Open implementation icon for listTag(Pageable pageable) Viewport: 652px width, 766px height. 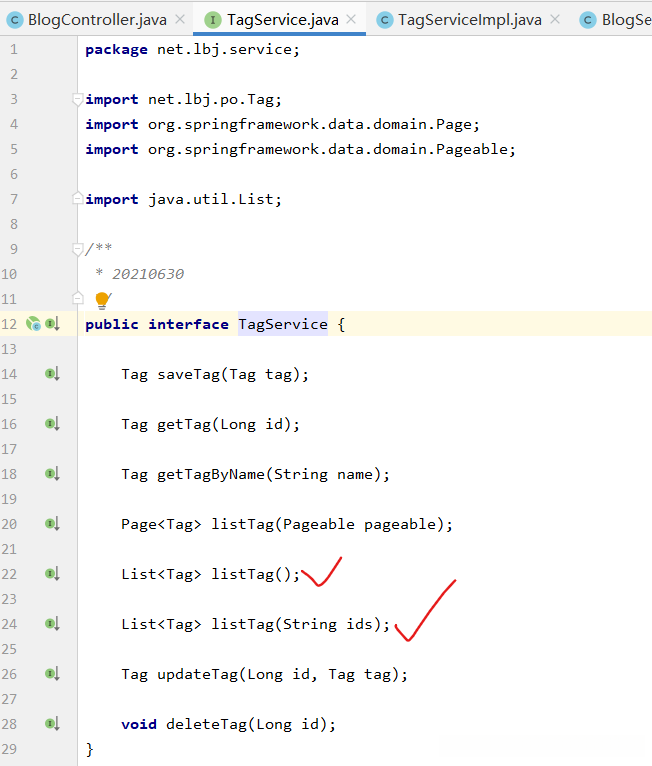[52, 524]
